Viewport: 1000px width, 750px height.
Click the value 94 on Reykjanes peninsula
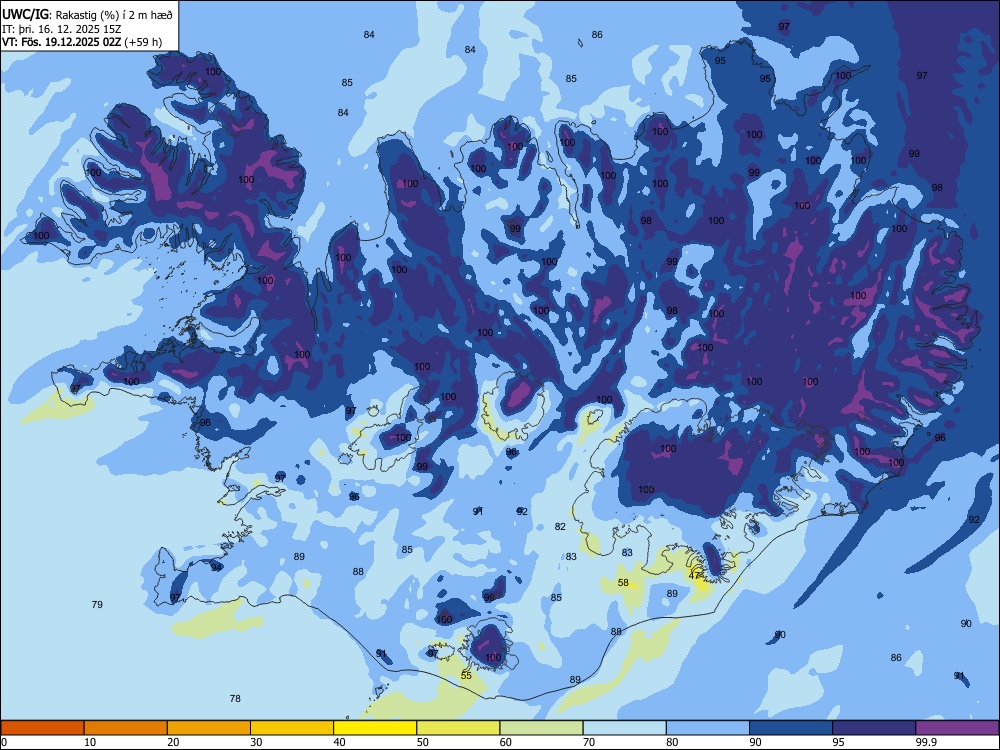pyautogui.click(x=216, y=567)
